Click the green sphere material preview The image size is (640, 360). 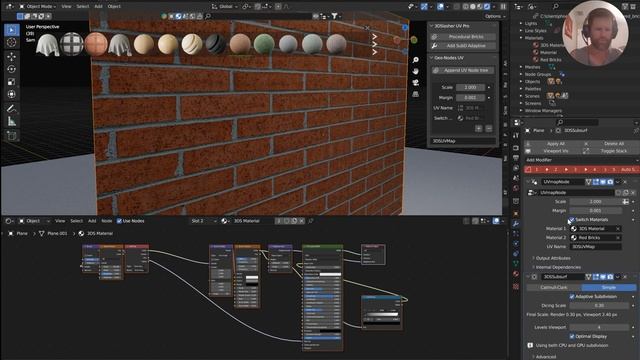pyautogui.click(x=264, y=44)
